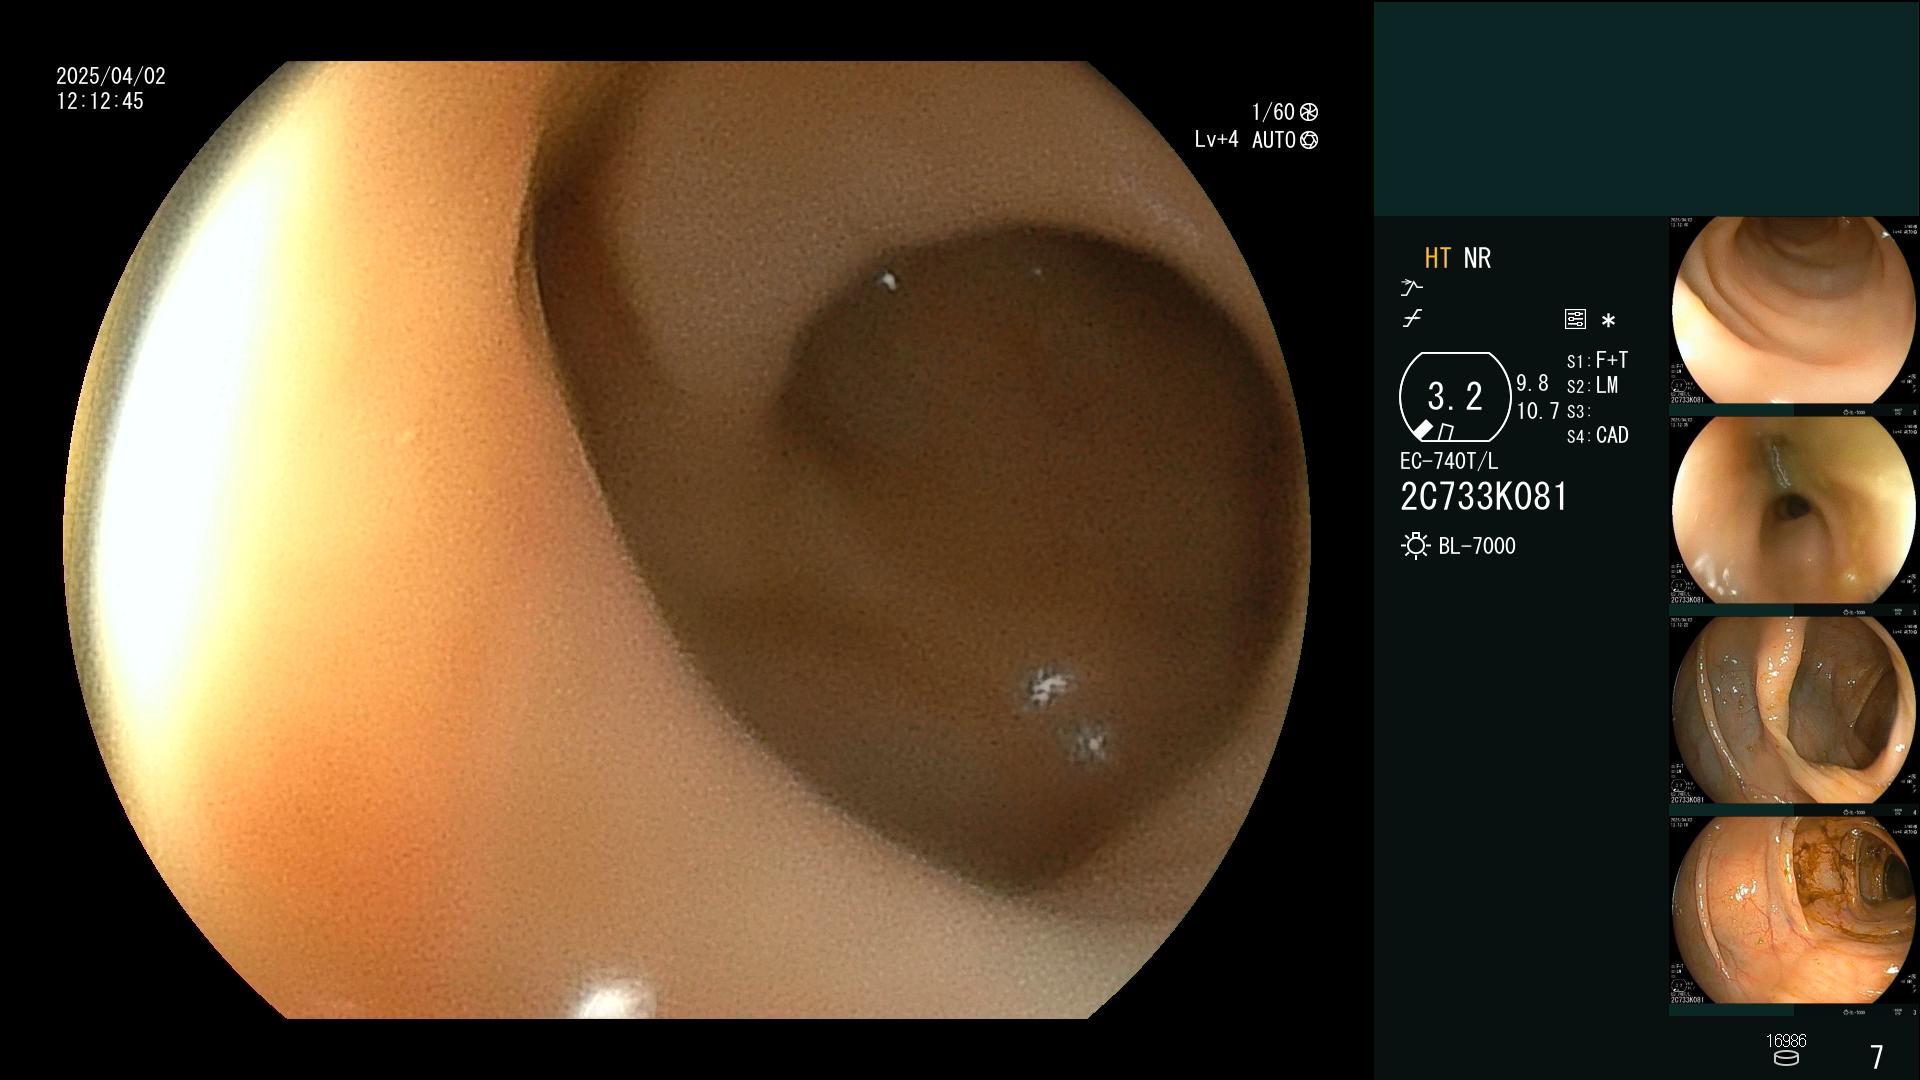Click the filled white channel marker in scope diagram
1920x1080 pixels.
[1423, 430]
